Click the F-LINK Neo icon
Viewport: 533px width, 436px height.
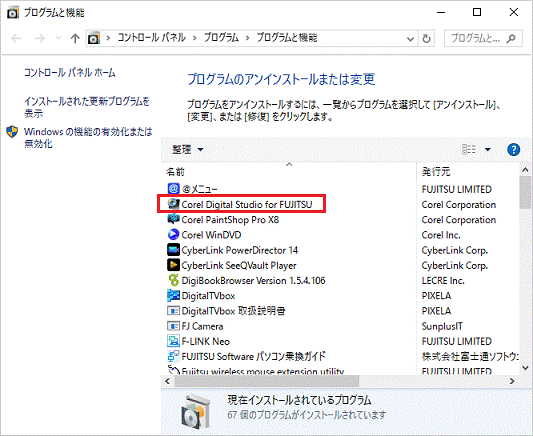pyautogui.click(x=173, y=341)
